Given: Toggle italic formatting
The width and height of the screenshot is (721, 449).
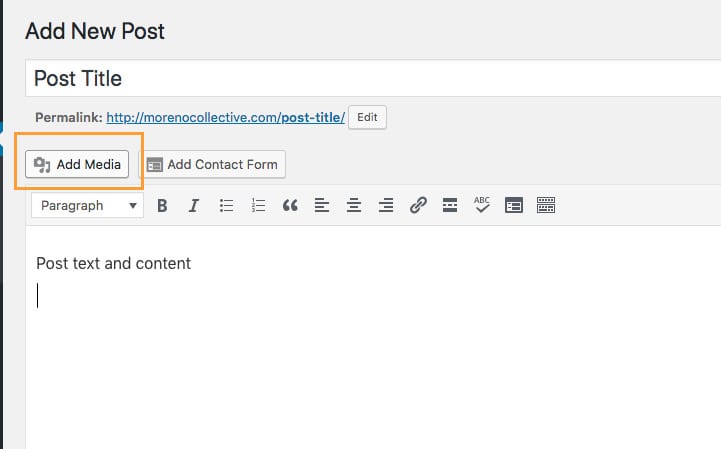Looking at the screenshot, I should (x=194, y=205).
